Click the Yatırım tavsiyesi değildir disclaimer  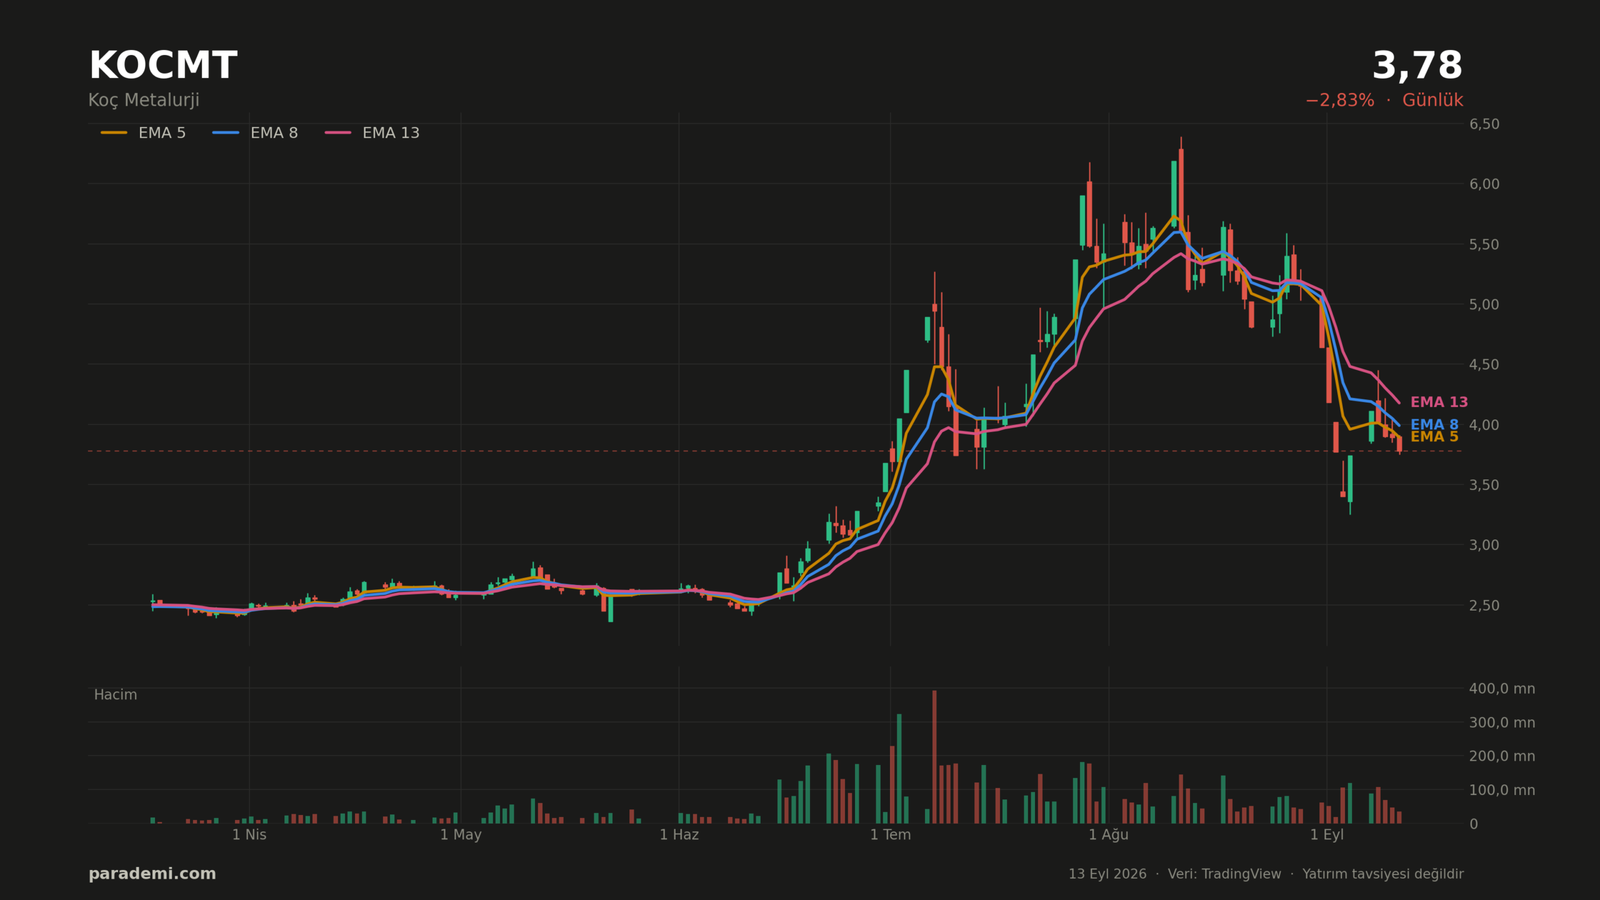pos(1383,874)
